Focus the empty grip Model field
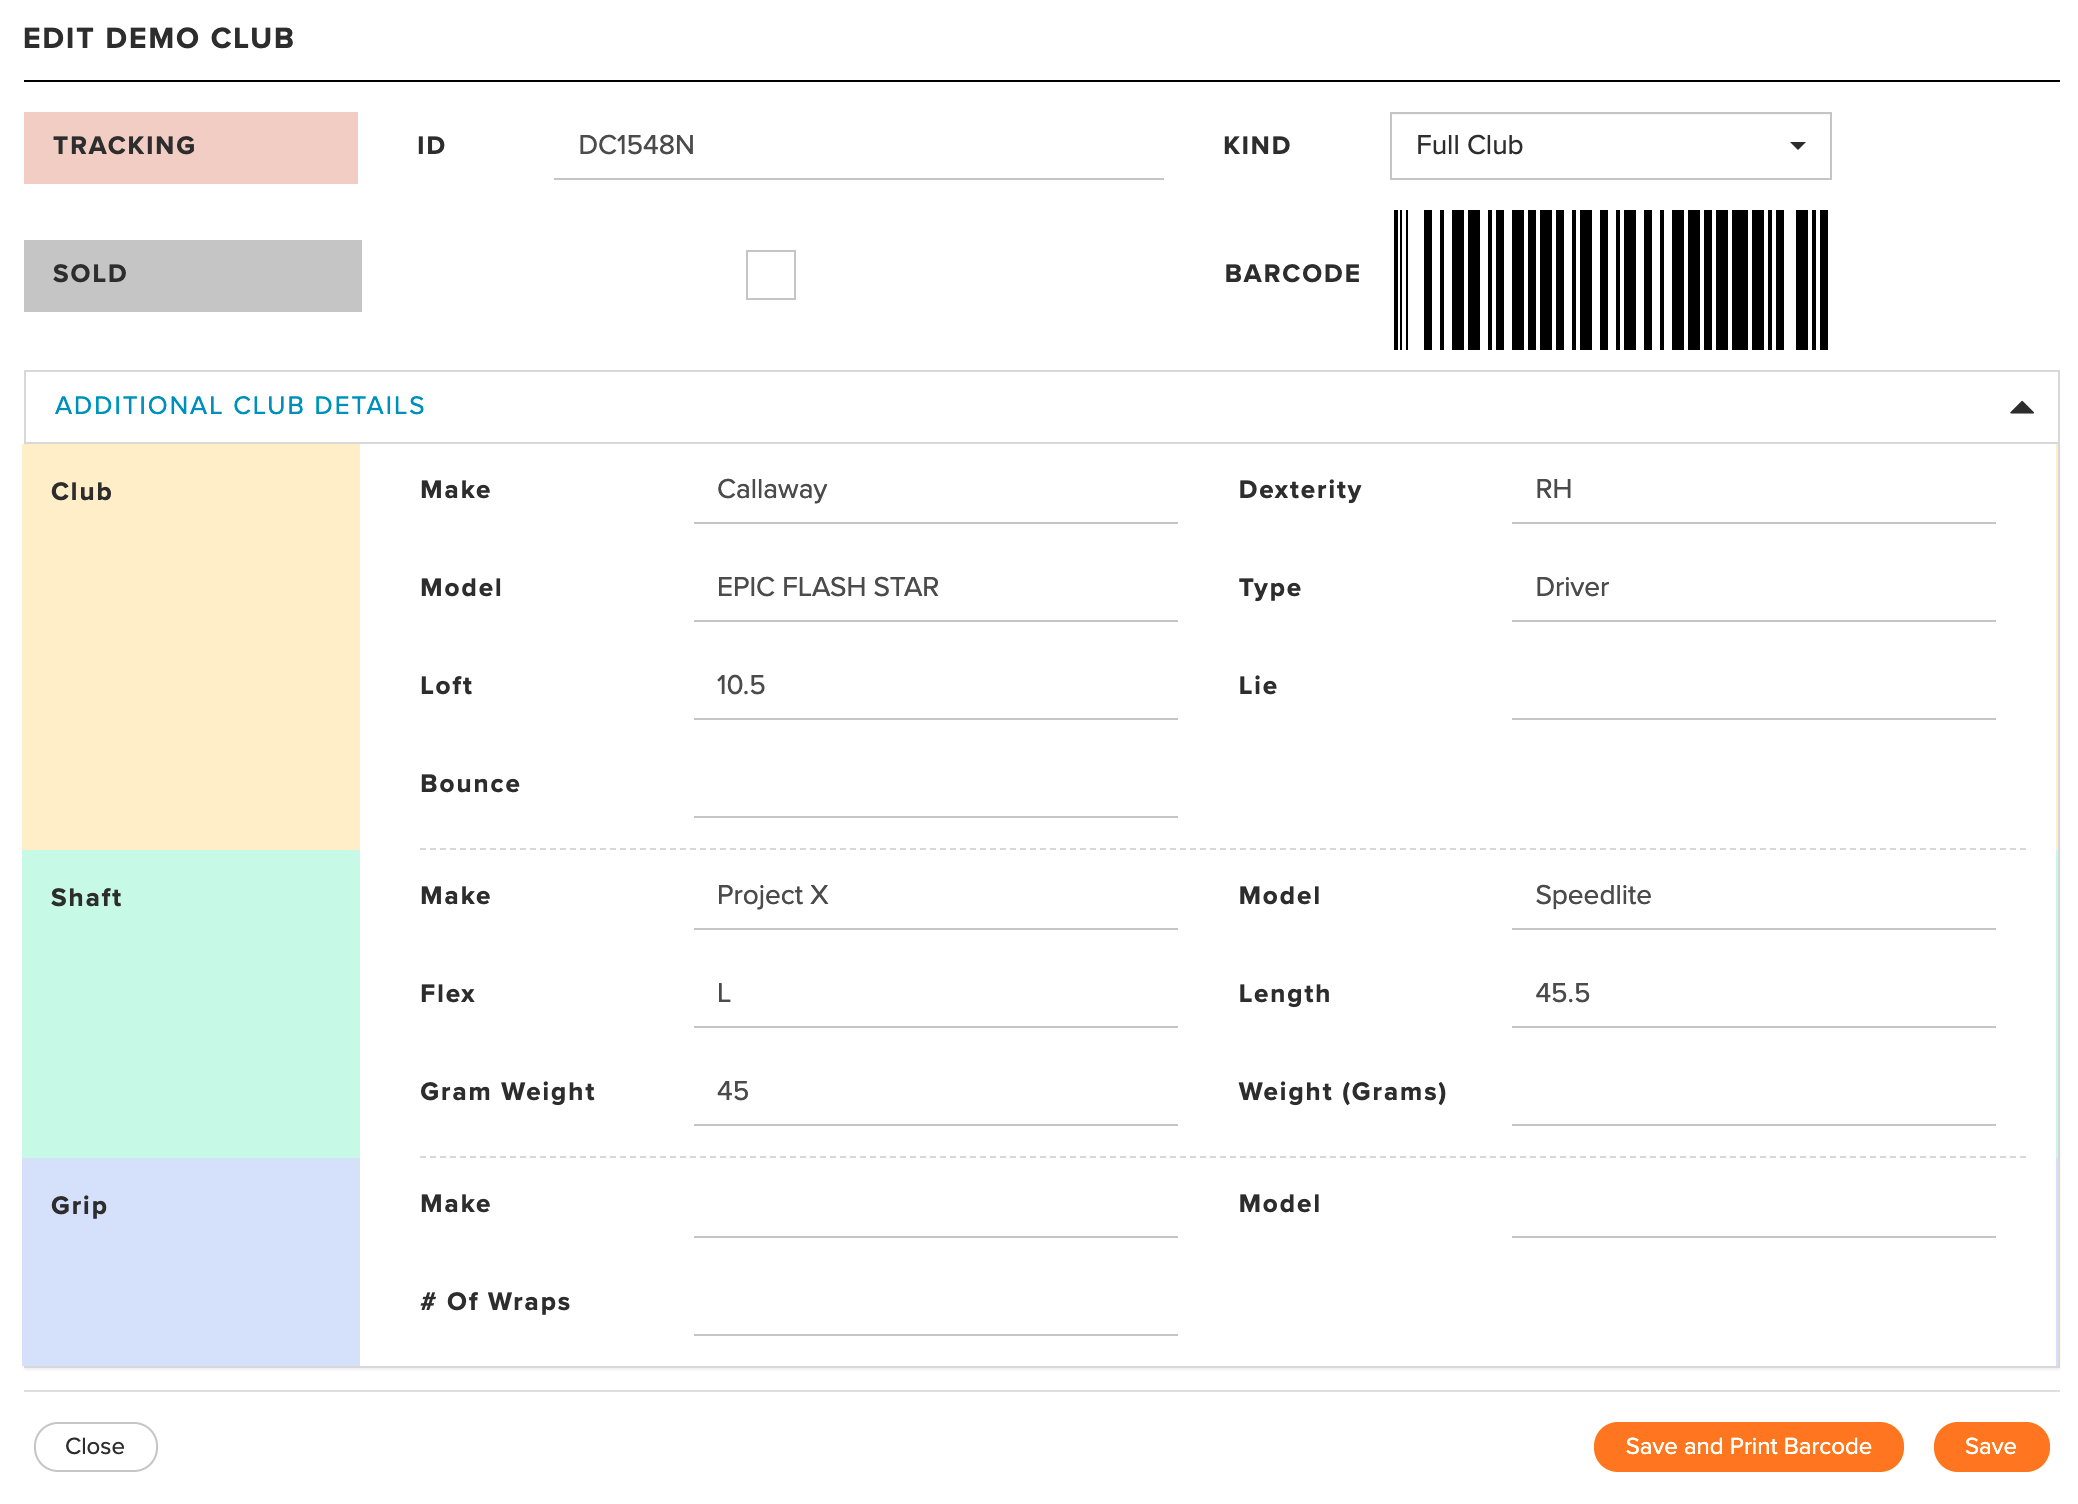The image size is (2078, 1504). 1753,1204
